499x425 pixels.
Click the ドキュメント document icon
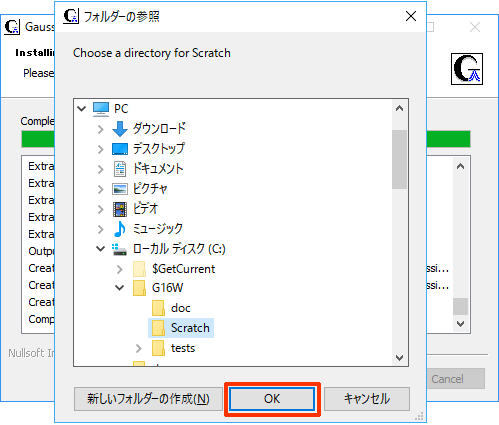pyautogui.click(x=120, y=169)
